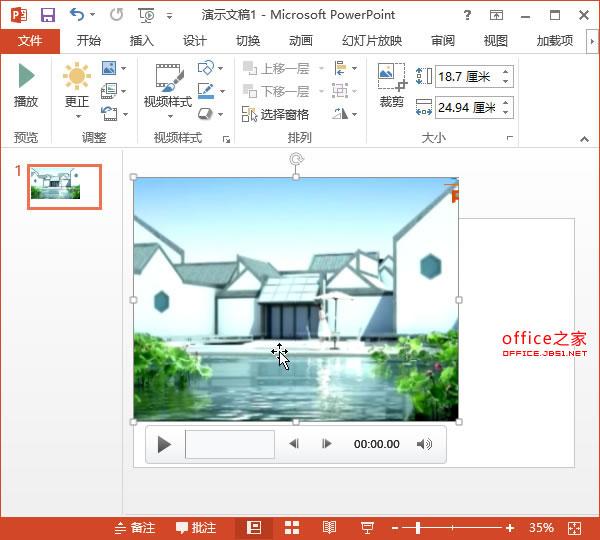Increase the video width stepper
Image resolution: width=600 pixels, height=540 pixels.
506,103
